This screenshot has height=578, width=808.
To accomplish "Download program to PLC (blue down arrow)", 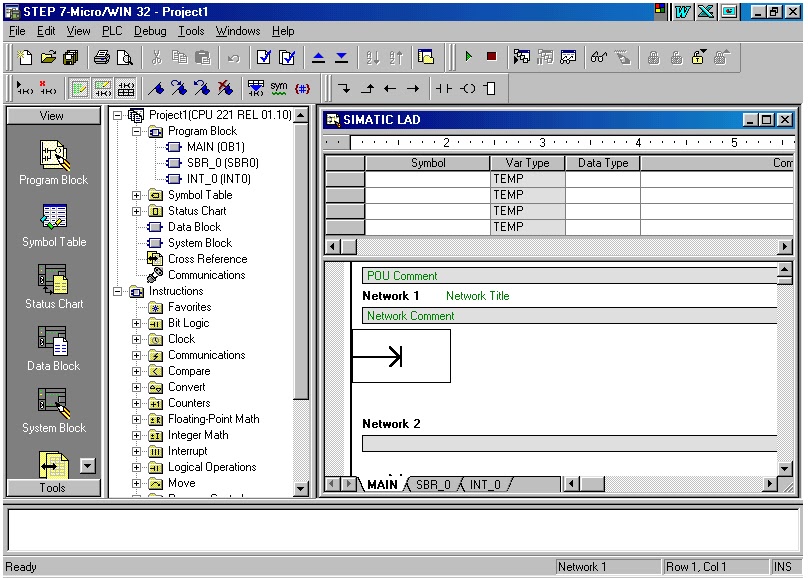I will [341, 57].
